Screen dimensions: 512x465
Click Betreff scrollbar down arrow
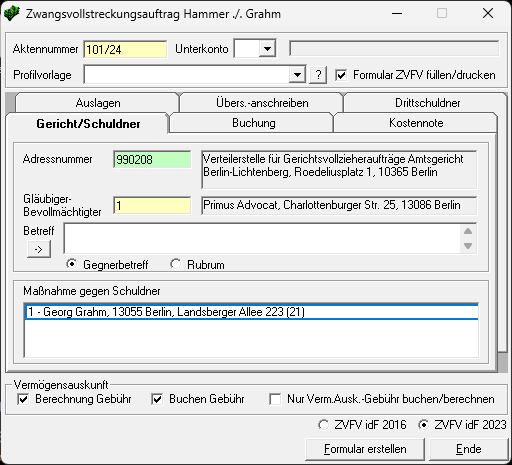coord(468,246)
